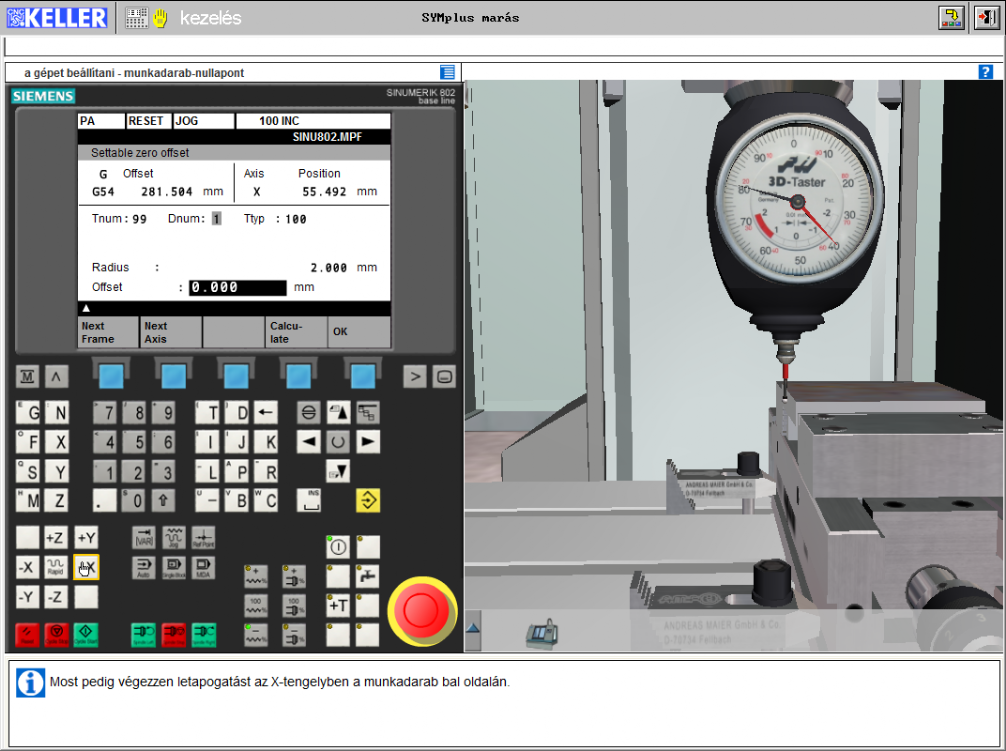Screen dimensions: 1006x751
Task: Click the shift up-arrow key
Action: (x=163, y=500)
